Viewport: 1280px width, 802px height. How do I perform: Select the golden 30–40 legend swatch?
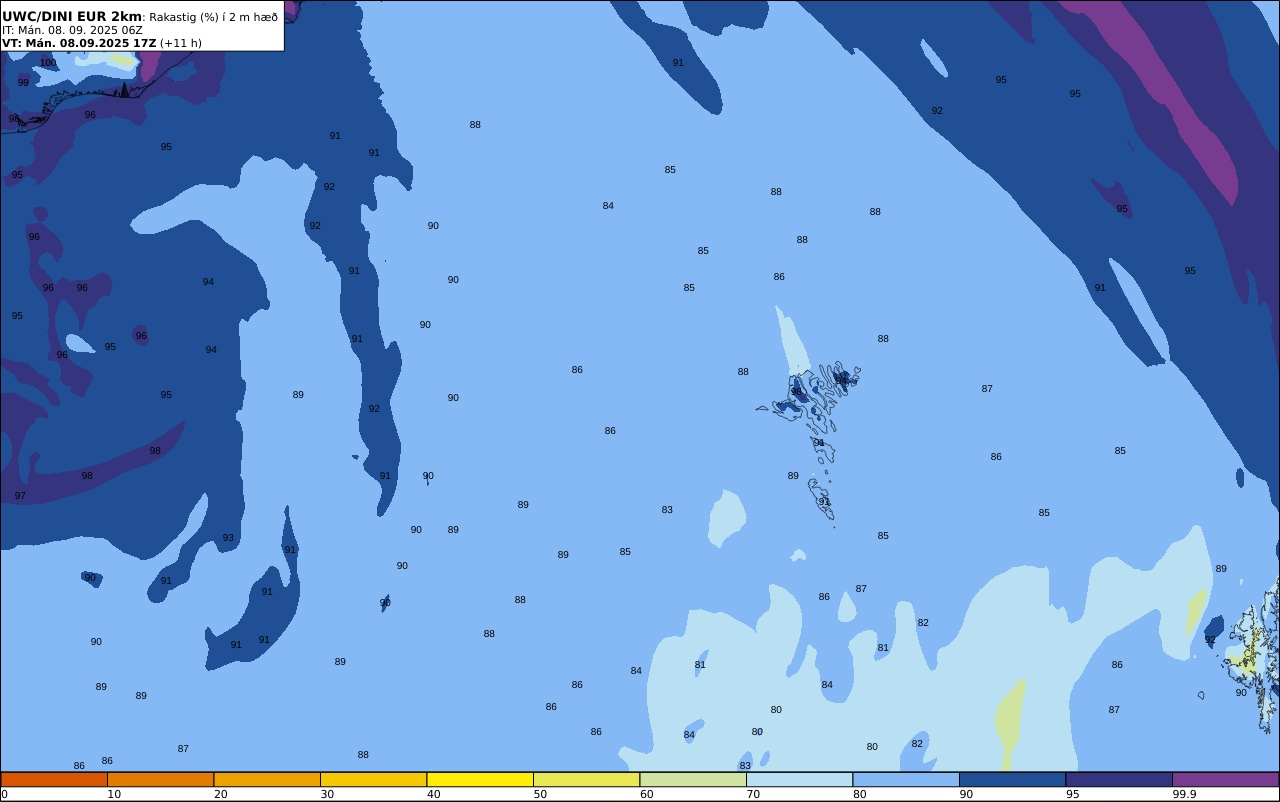coord(373,779)
